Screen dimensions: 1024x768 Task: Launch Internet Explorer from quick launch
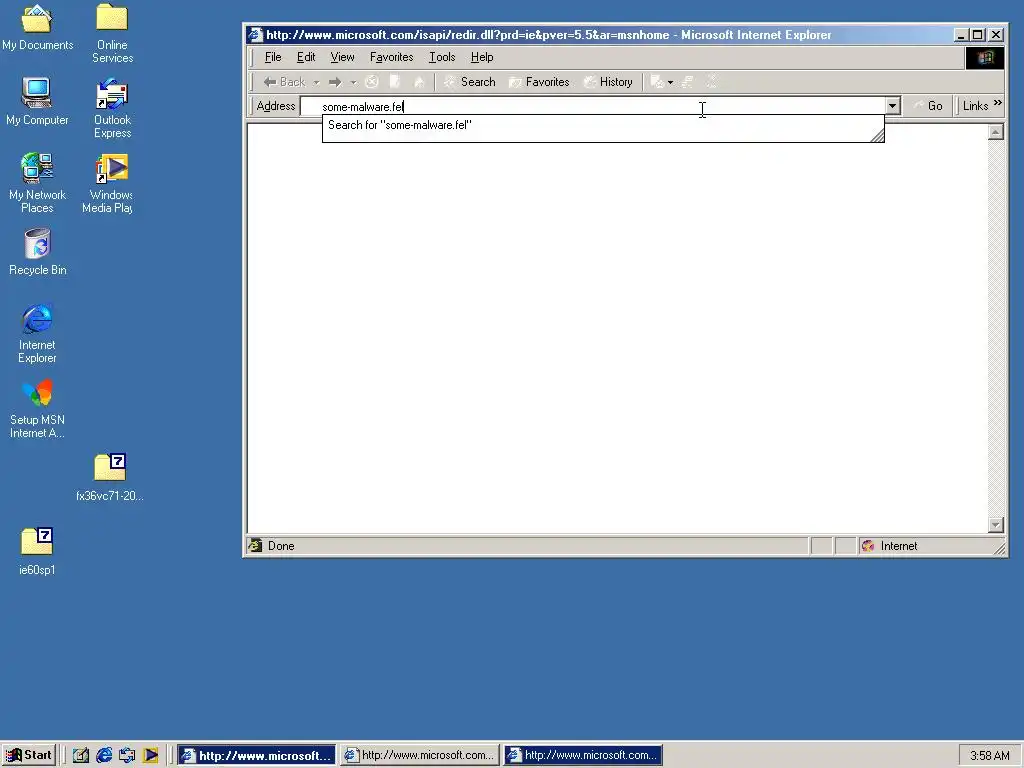[x=104, y=755]
